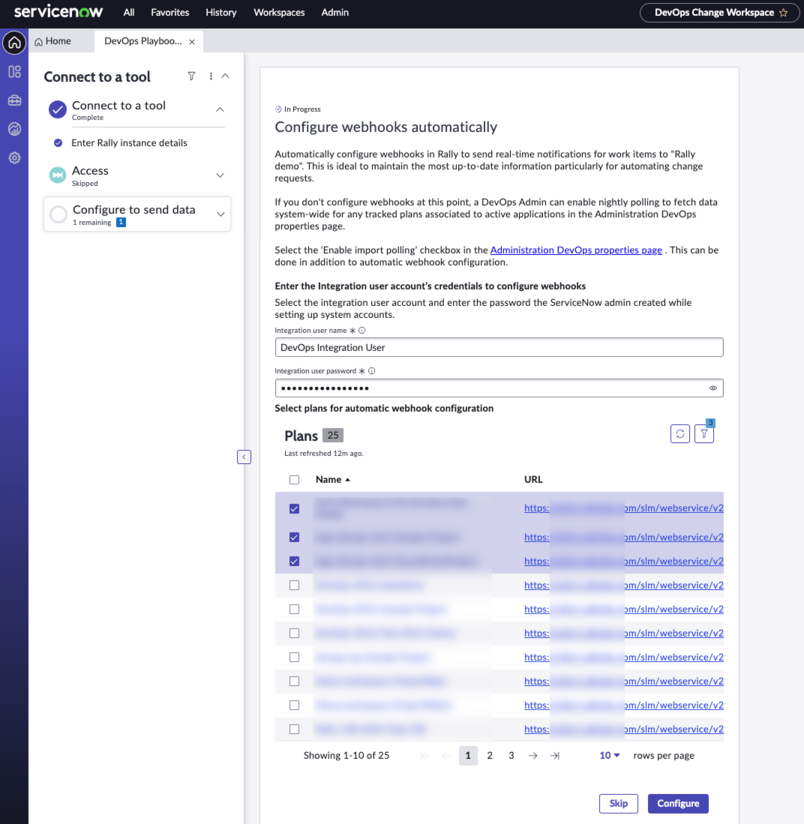Select Enter Rally instance details step
The image size is (804, 824).
coord(129,143)
